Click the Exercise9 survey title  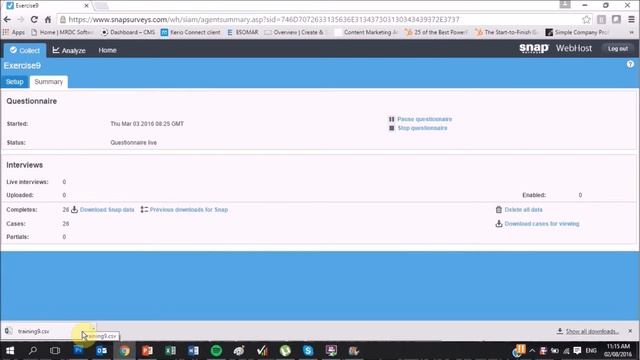(x=22, y=66)
